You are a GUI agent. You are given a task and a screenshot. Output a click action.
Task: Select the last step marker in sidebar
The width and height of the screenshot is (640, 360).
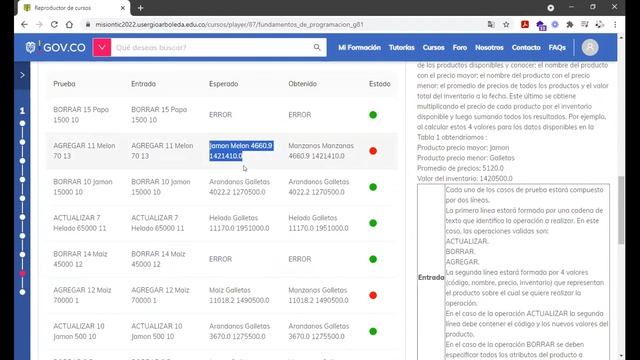(22, 292)
